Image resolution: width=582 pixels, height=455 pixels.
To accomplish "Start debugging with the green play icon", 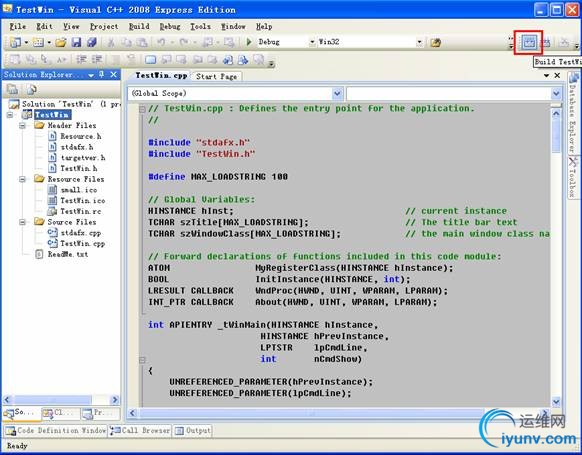I will [x=249, y=42].
